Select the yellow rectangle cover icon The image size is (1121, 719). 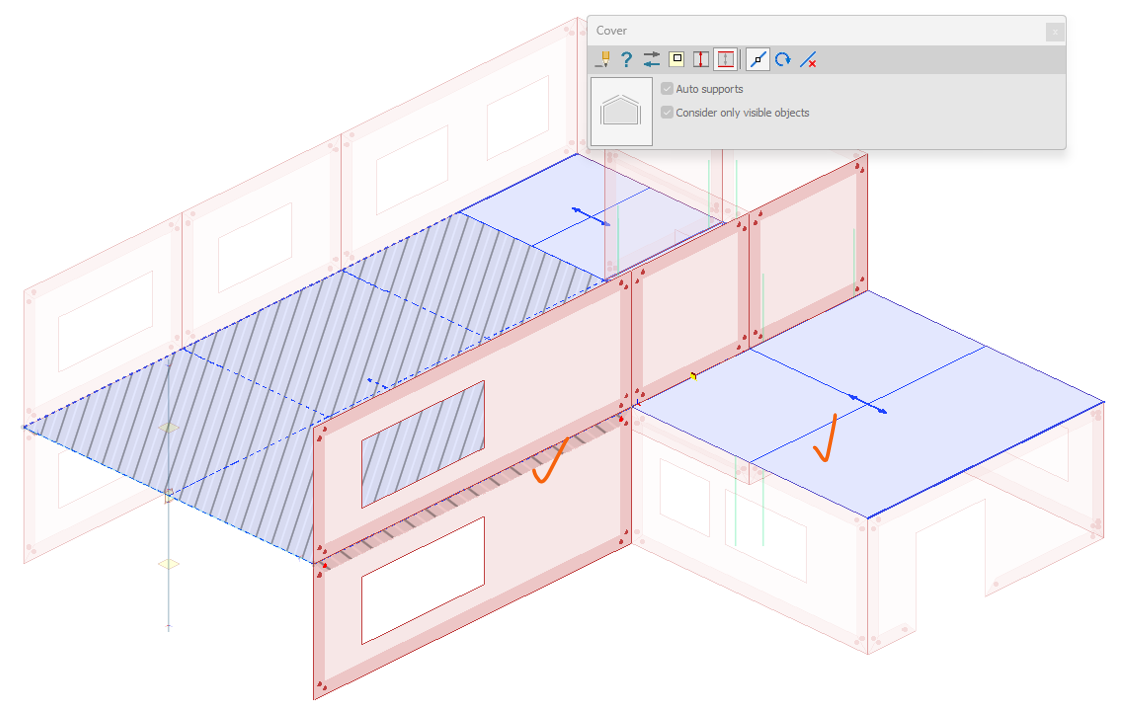(676, 59)
